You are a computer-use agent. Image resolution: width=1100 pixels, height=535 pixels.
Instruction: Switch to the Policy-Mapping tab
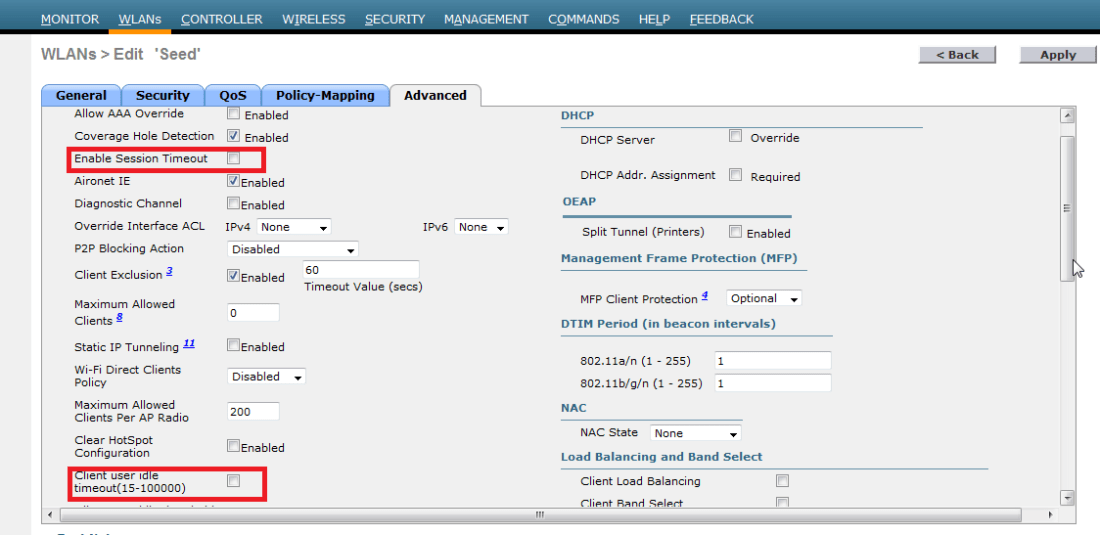point(325,95)
